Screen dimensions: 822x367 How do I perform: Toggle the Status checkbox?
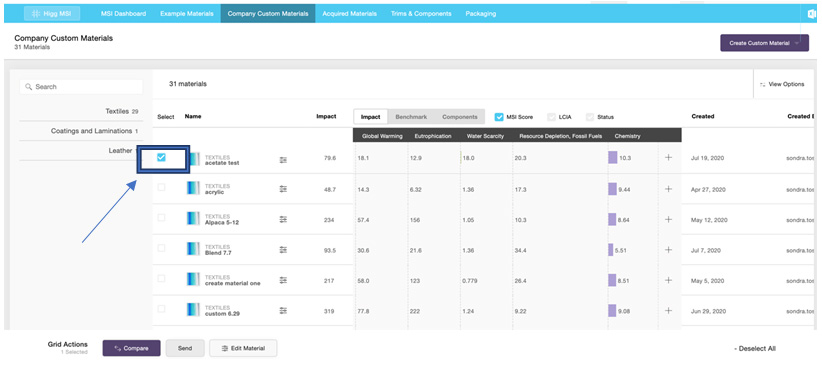coord(590,117)
